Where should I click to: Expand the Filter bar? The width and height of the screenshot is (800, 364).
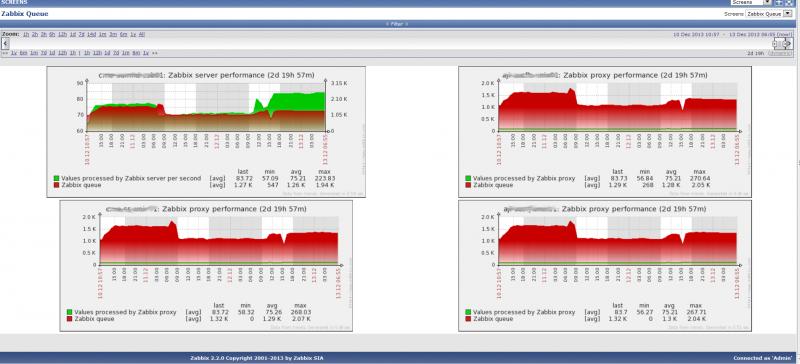(396, 24)
